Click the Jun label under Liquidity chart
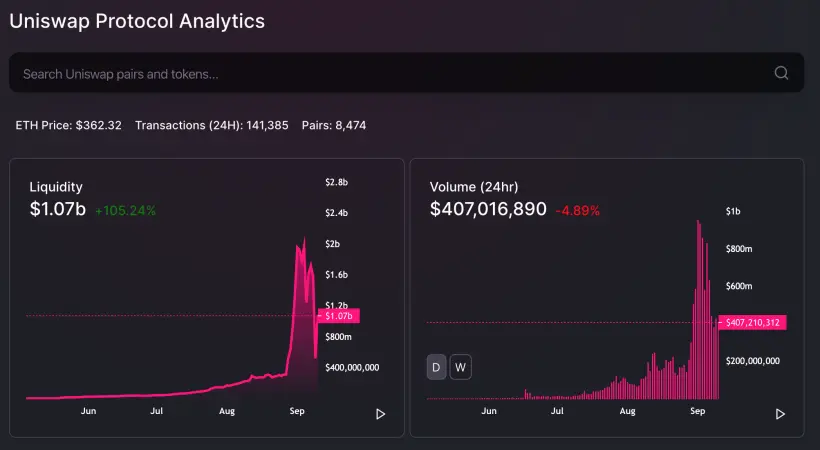The width and height of the screenshot is (820, 450). [88, 411]
